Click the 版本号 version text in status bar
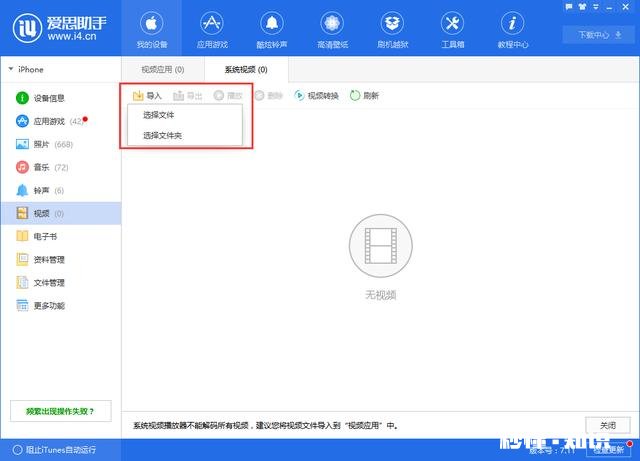Image resolution: width=640 pixels, height=461 pixels. [553, 451]
